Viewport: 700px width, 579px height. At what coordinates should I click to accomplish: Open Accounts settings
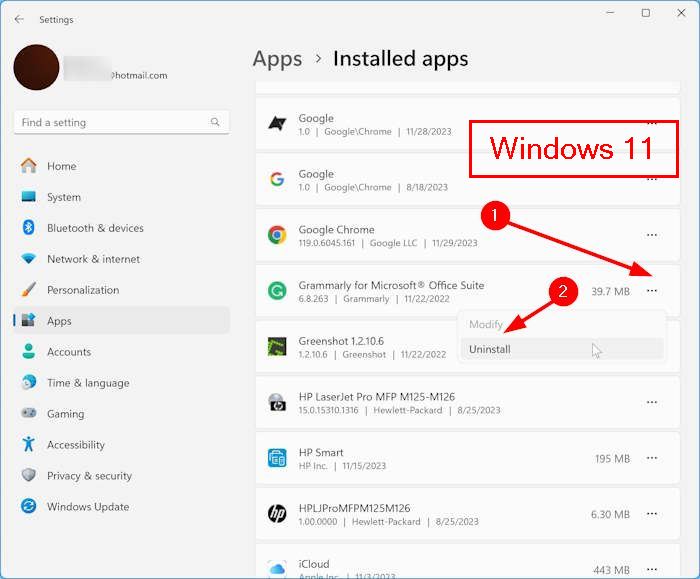[121, 352]
